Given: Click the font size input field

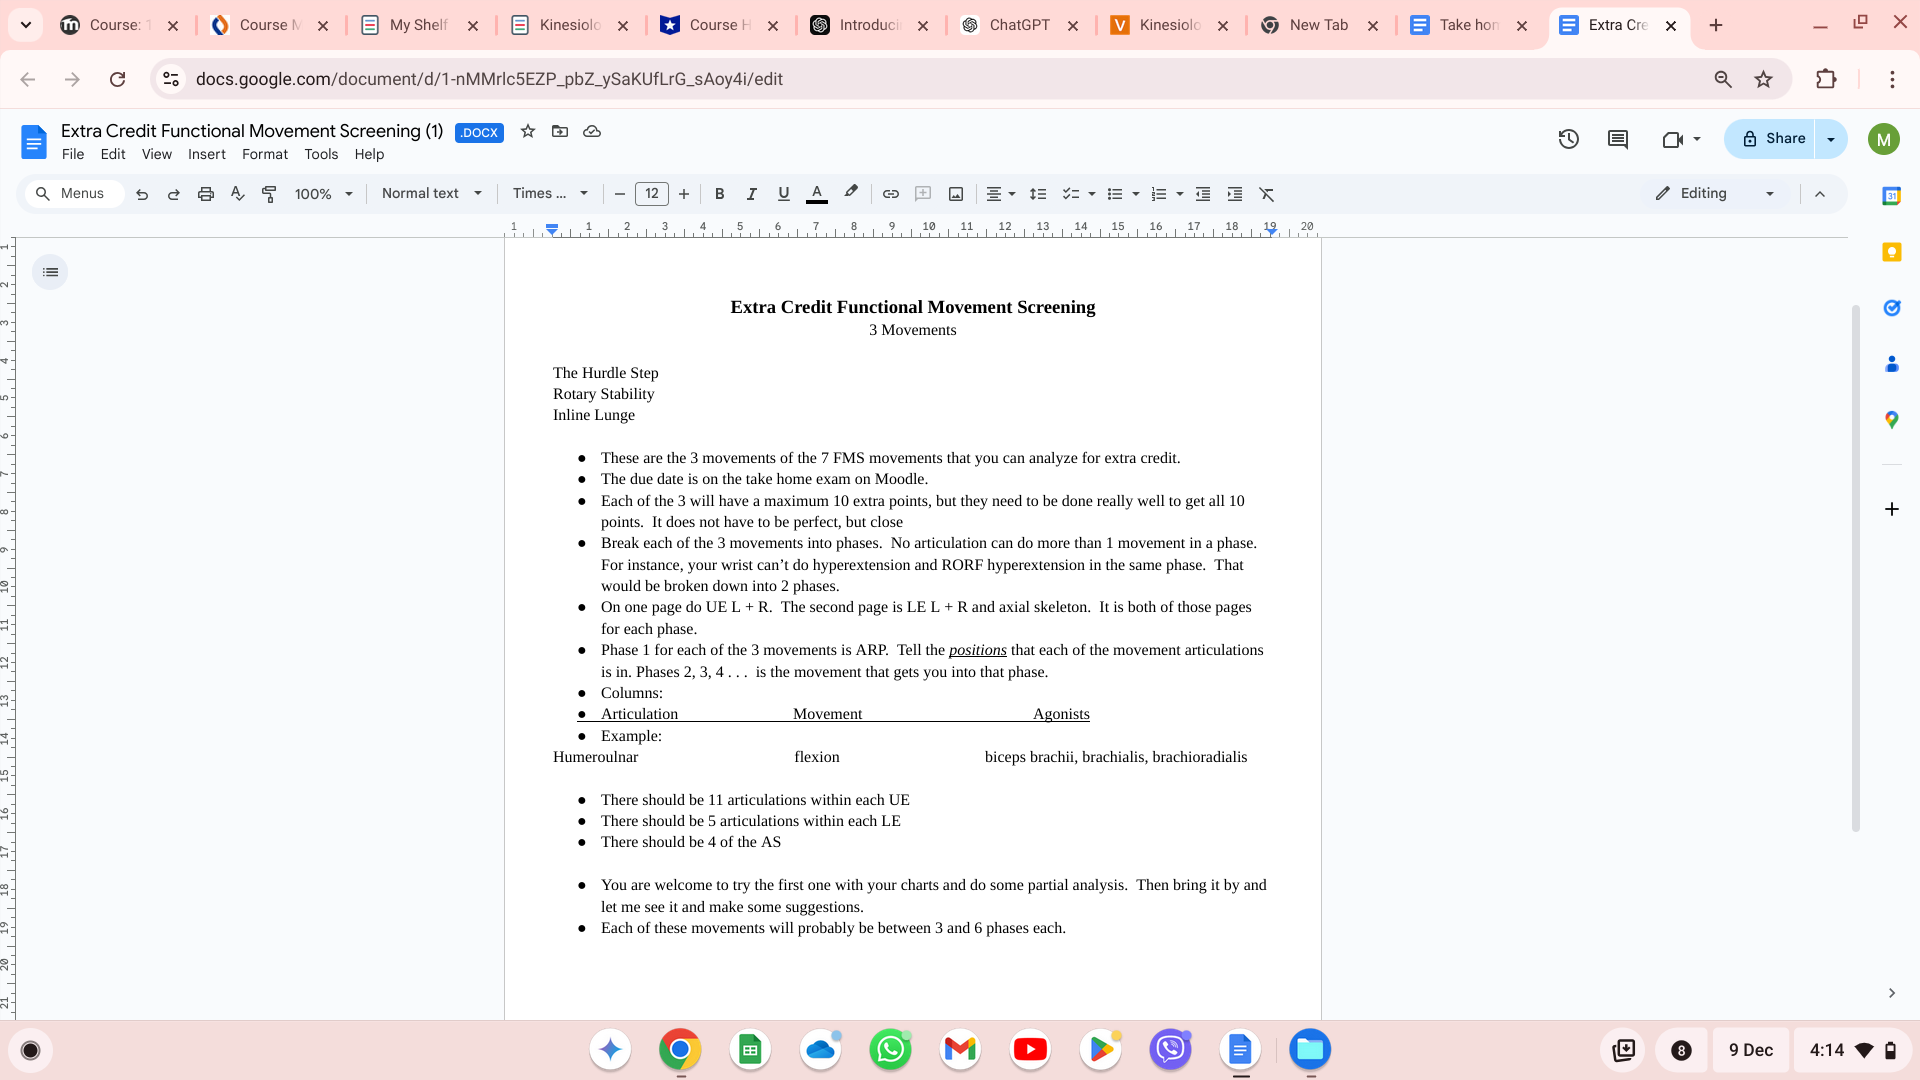Looking at the screenshot, I should pos(651,194).
